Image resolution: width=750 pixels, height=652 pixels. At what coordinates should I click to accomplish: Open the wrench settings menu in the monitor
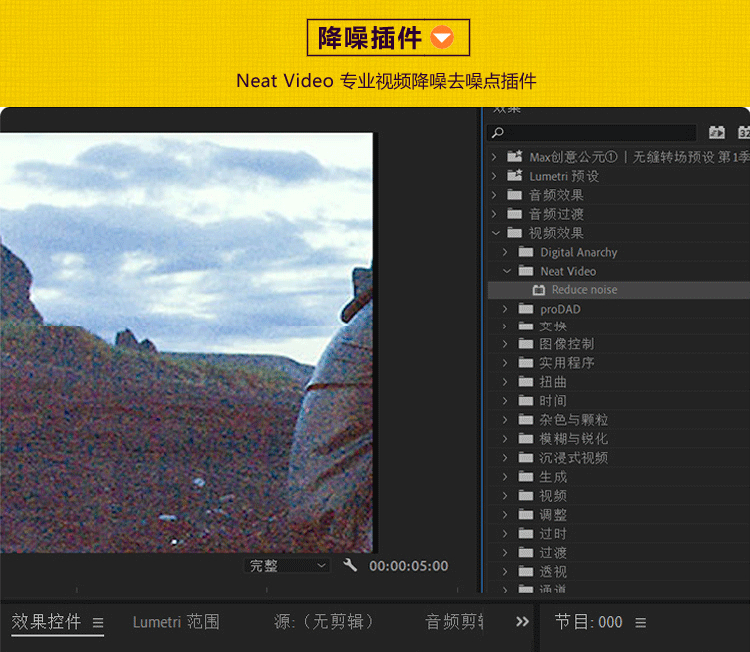click(350, 565)
